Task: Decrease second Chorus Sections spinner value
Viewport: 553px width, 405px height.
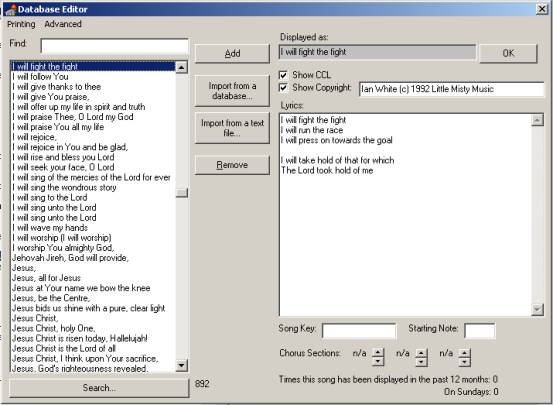Action: [421, 361]
